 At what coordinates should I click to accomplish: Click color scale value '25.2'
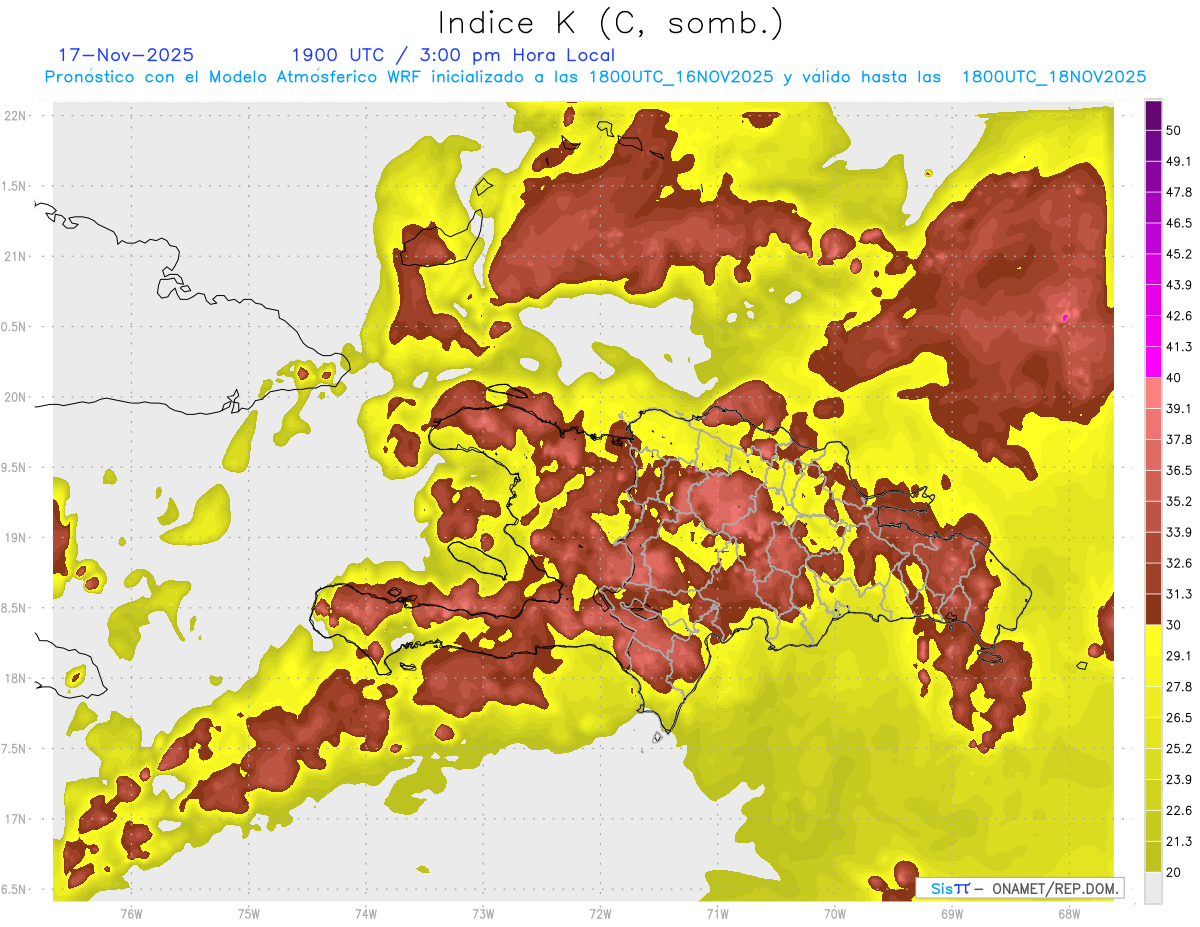coord(1178,749)
